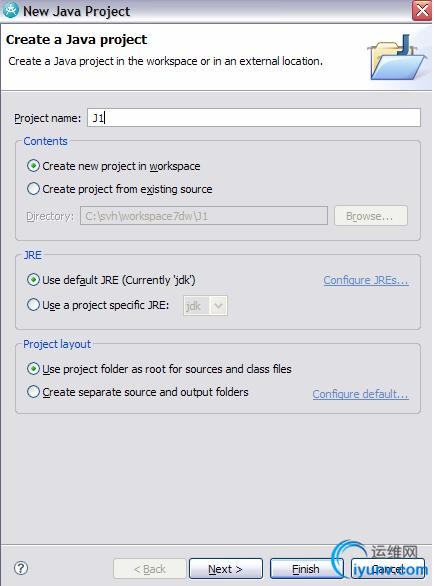Click the Eclipse icon in the title bar

(x=10, y=10)
